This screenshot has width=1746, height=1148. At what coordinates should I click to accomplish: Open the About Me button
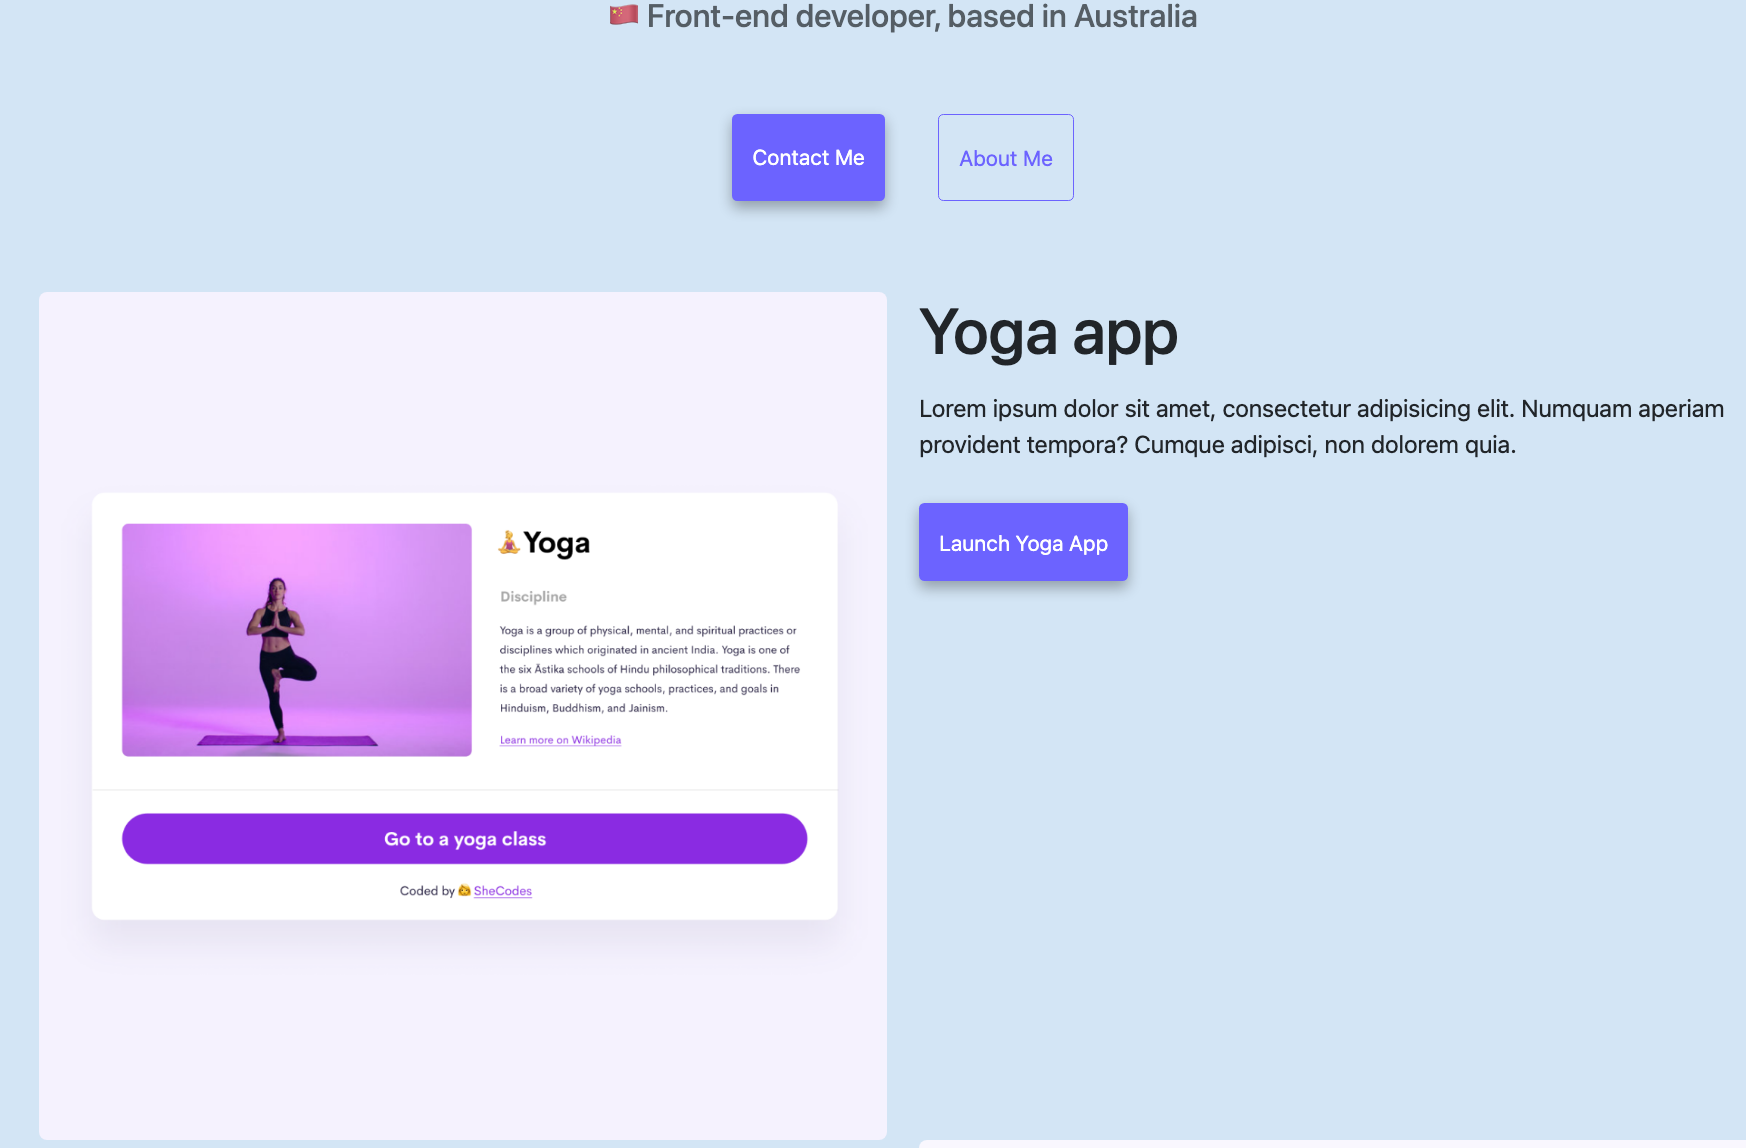click(1005, 157)
